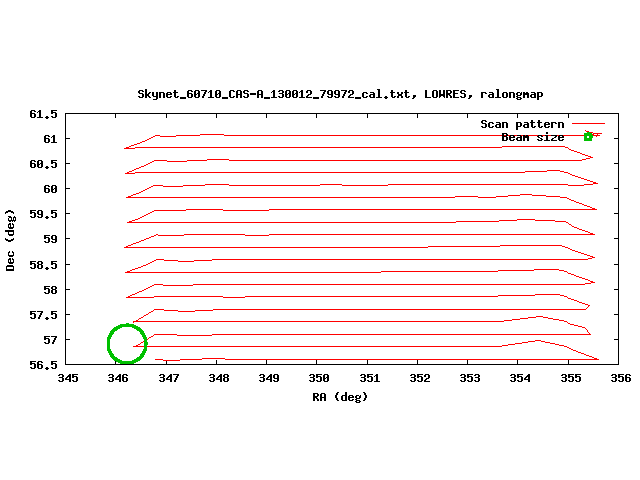Click the x-axis tick label 352
This screenshot has height=480, width=640.
click(420, 378)
